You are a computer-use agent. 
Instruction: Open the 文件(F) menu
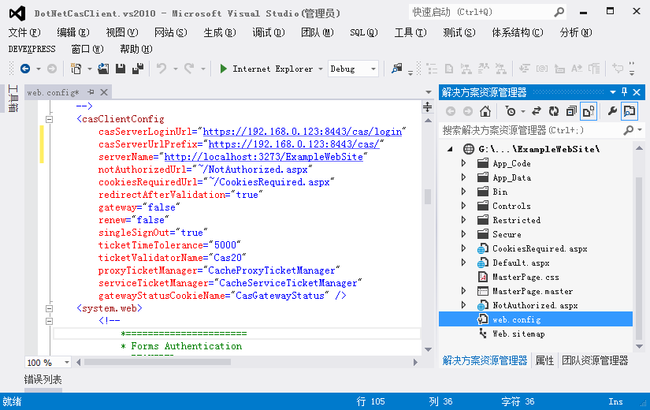[x=24, y=32]
